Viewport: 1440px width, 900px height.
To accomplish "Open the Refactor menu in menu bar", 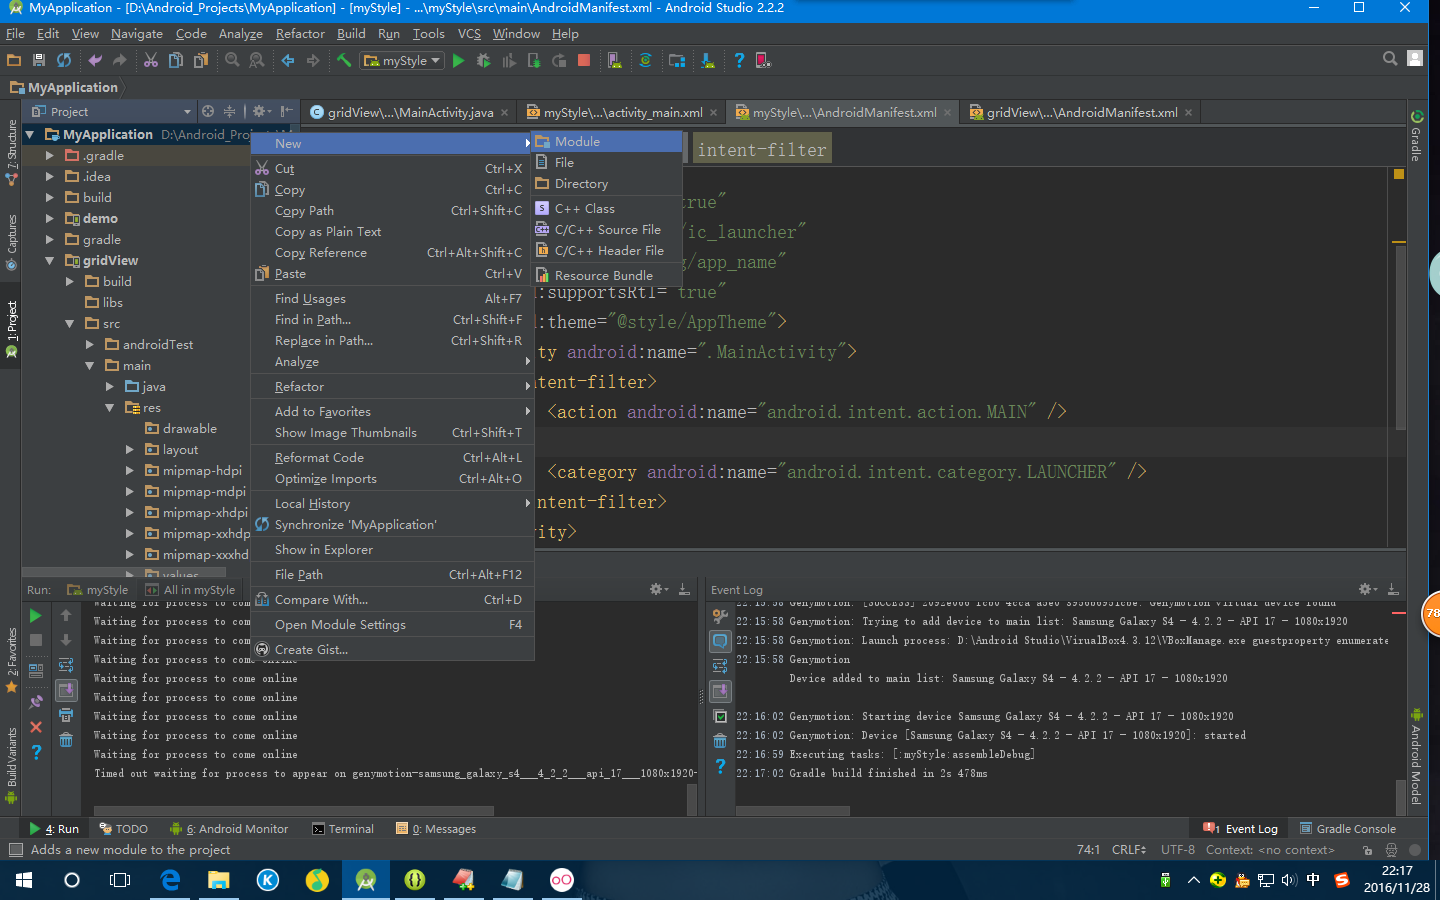I will pos(300,34).
